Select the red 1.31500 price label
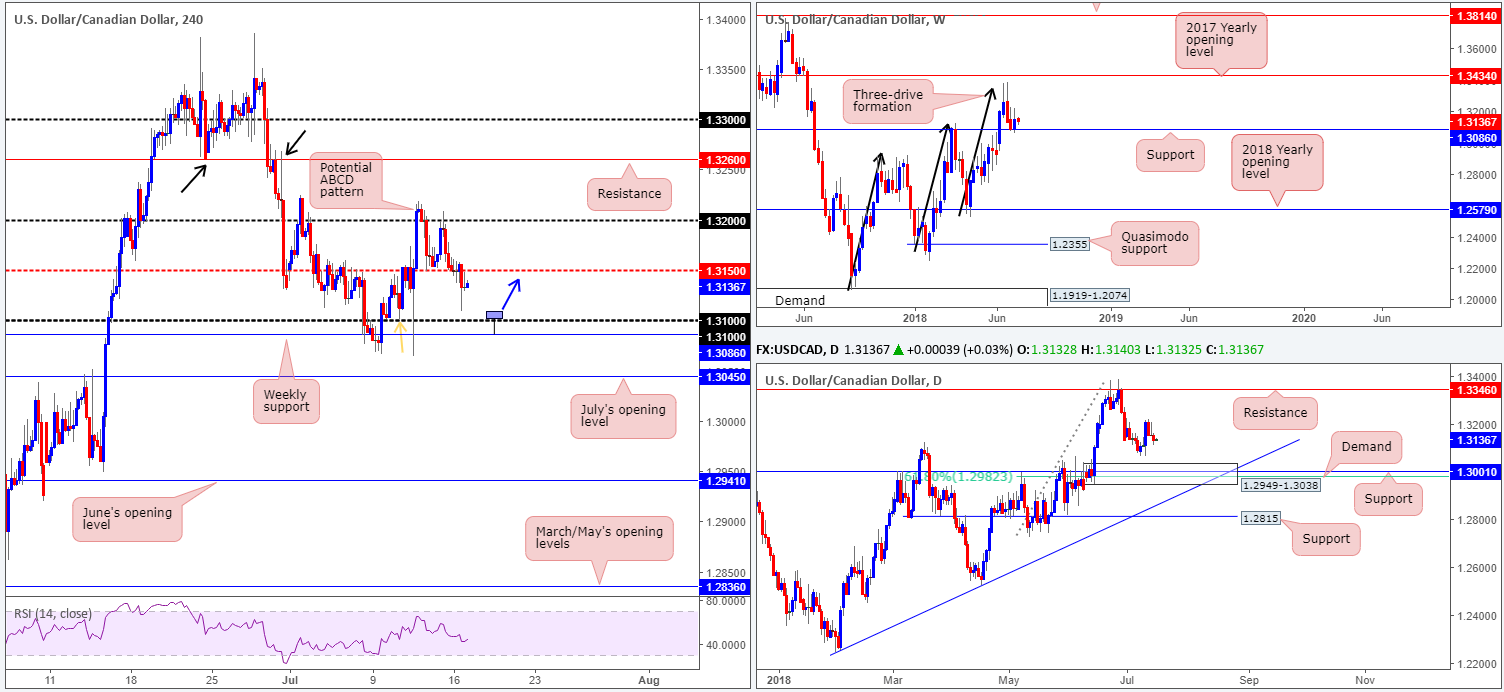 725,271
